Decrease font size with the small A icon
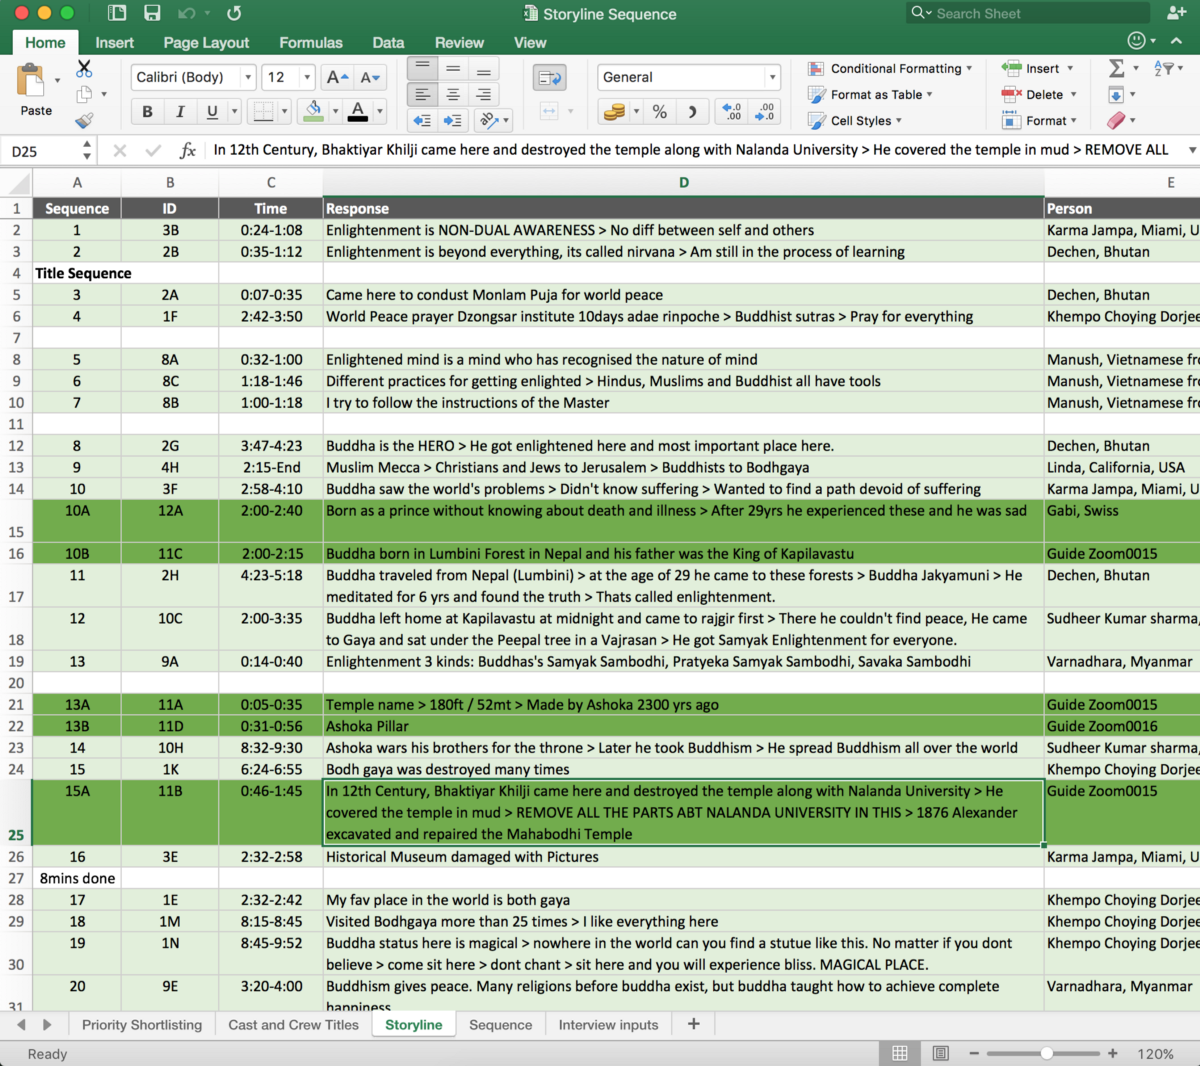 point(370,77)
